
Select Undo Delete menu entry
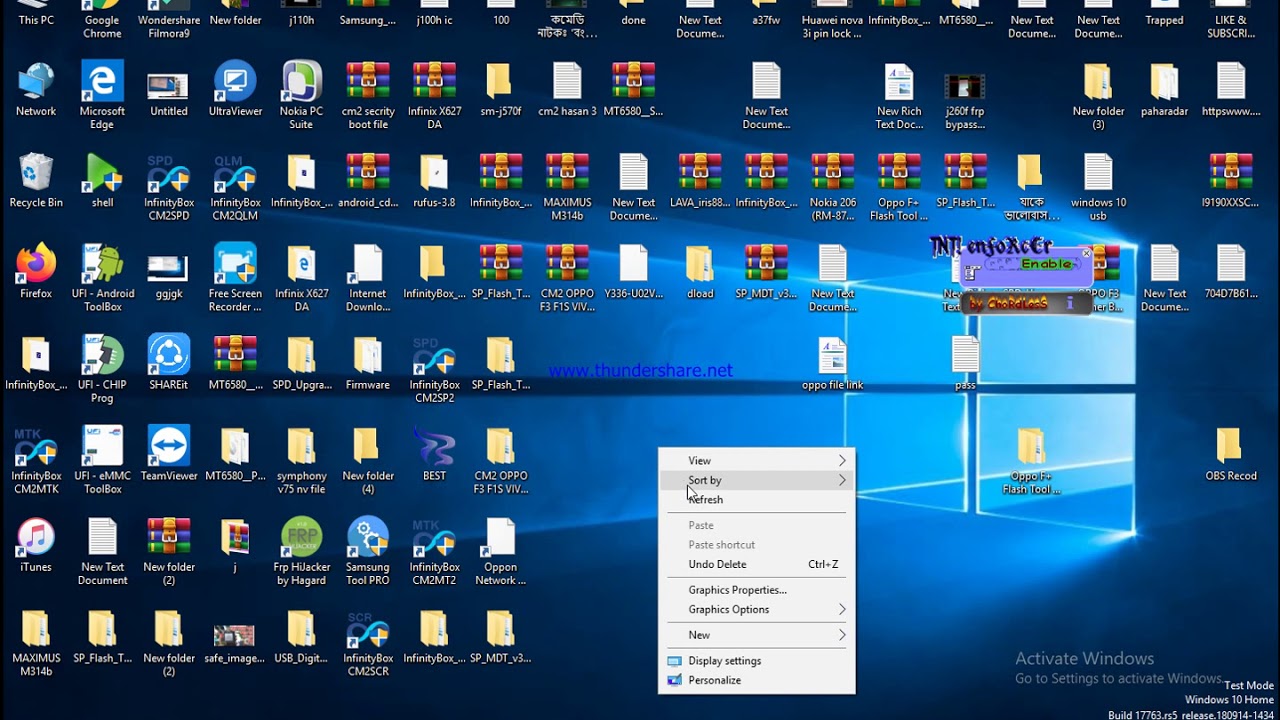tap(756, 564)
